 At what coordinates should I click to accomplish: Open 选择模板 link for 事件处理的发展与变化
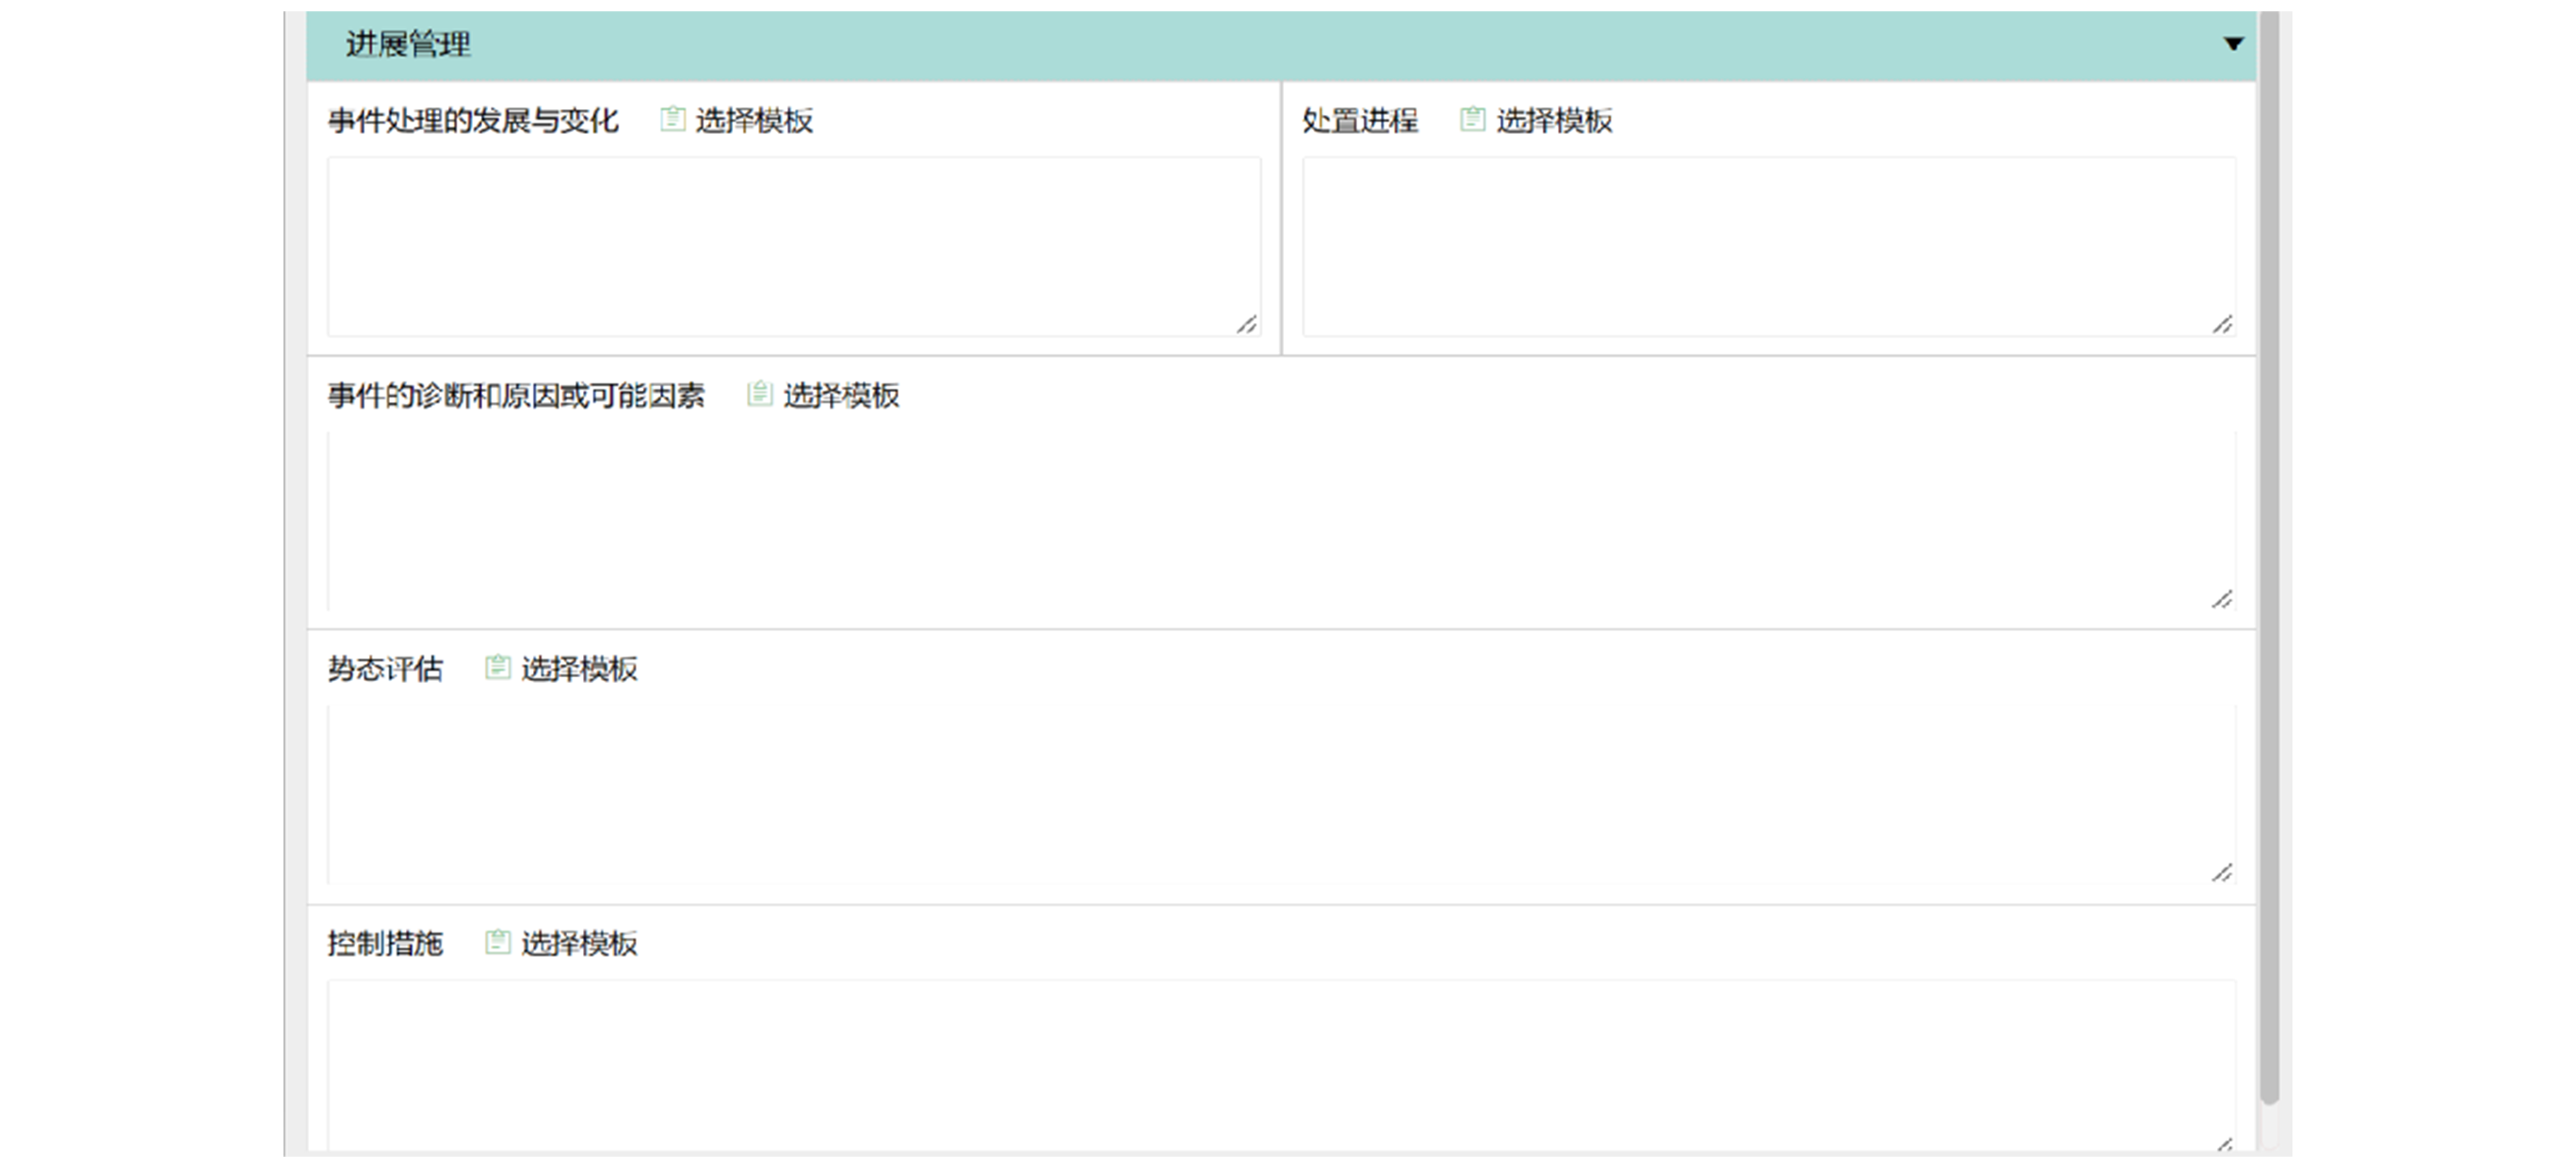(x=754, y=121)
